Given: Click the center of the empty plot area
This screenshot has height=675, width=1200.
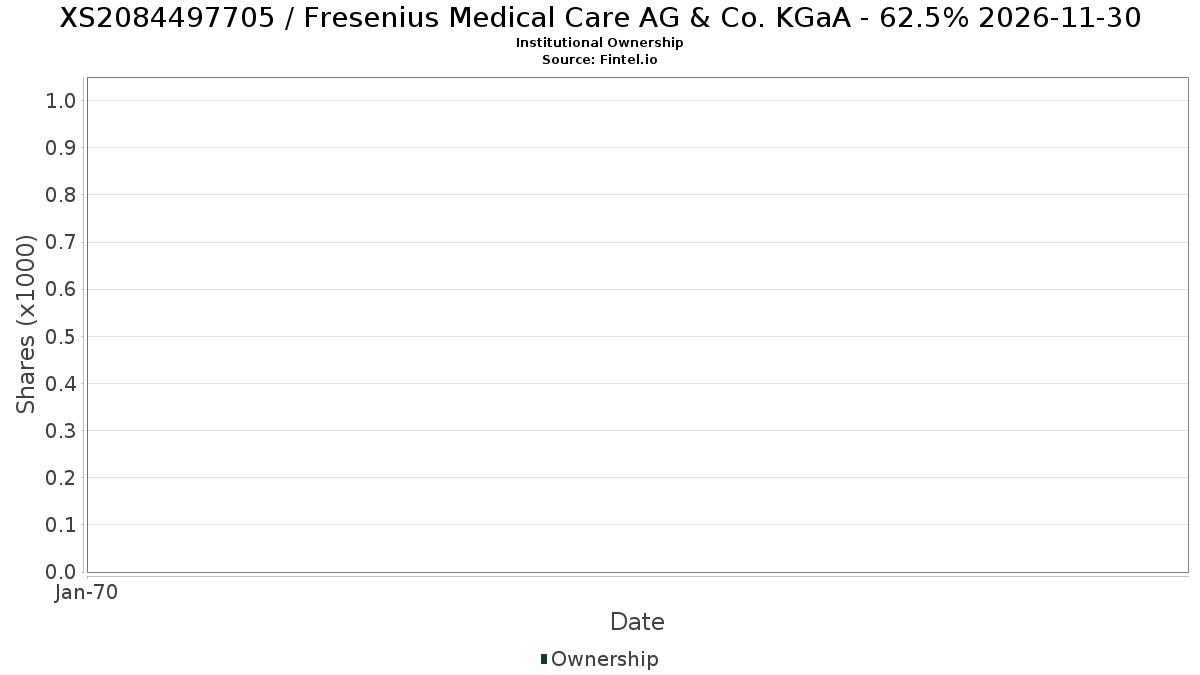Looking at the screenshot, I should coord(637,325).
